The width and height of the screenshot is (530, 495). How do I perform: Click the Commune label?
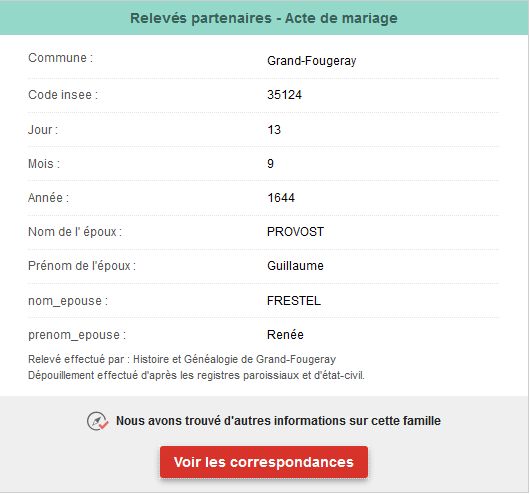click(x=61, y=58)
